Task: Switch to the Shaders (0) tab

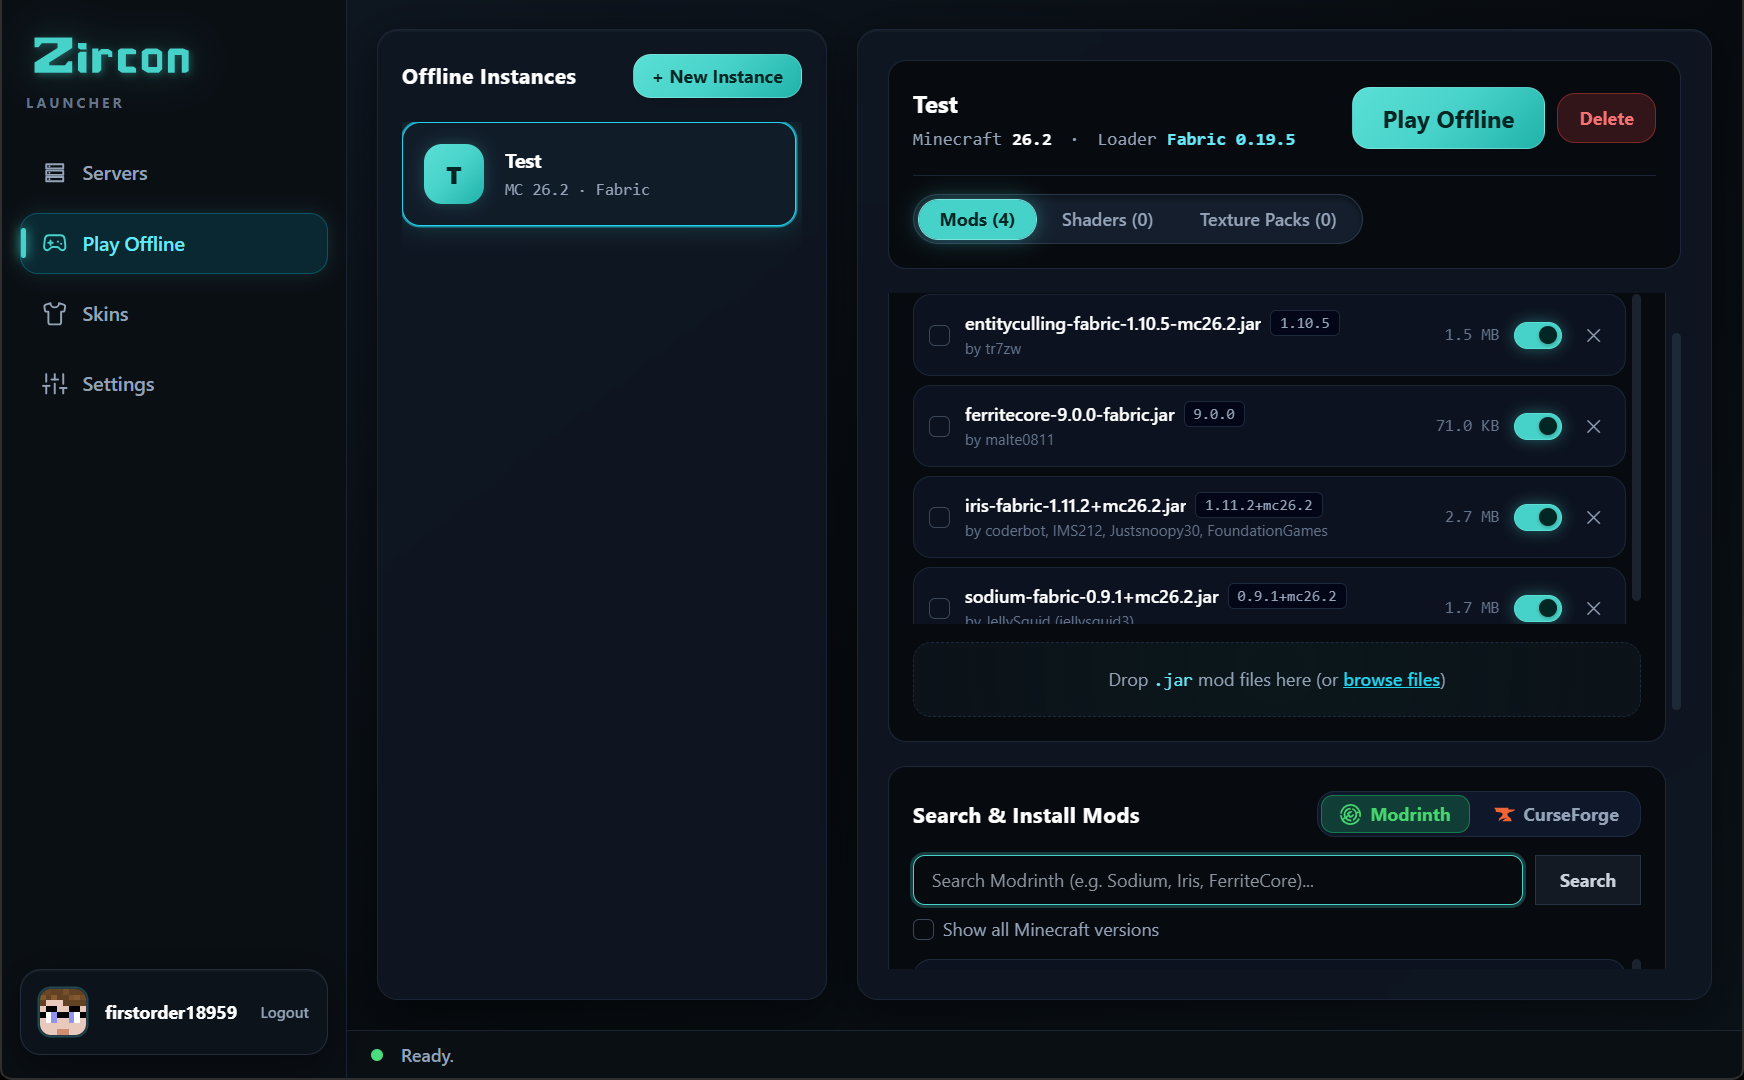Action: coord(1107,219)
